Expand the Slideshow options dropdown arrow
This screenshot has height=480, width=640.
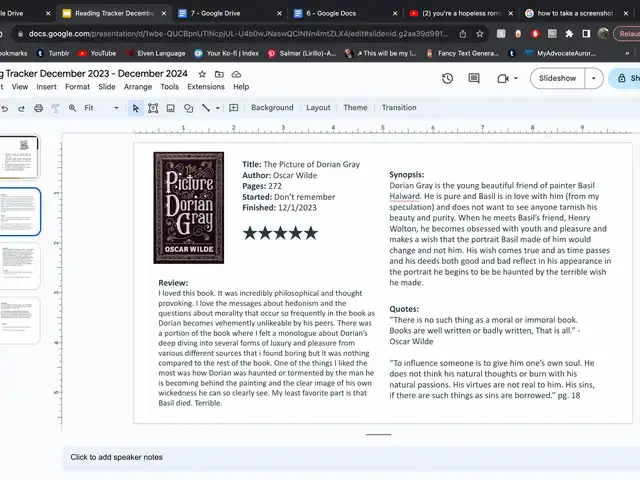tap(595, 78)
